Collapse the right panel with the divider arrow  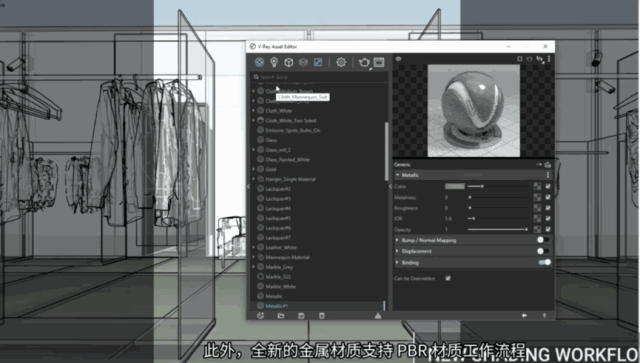(x=390, y=186)
